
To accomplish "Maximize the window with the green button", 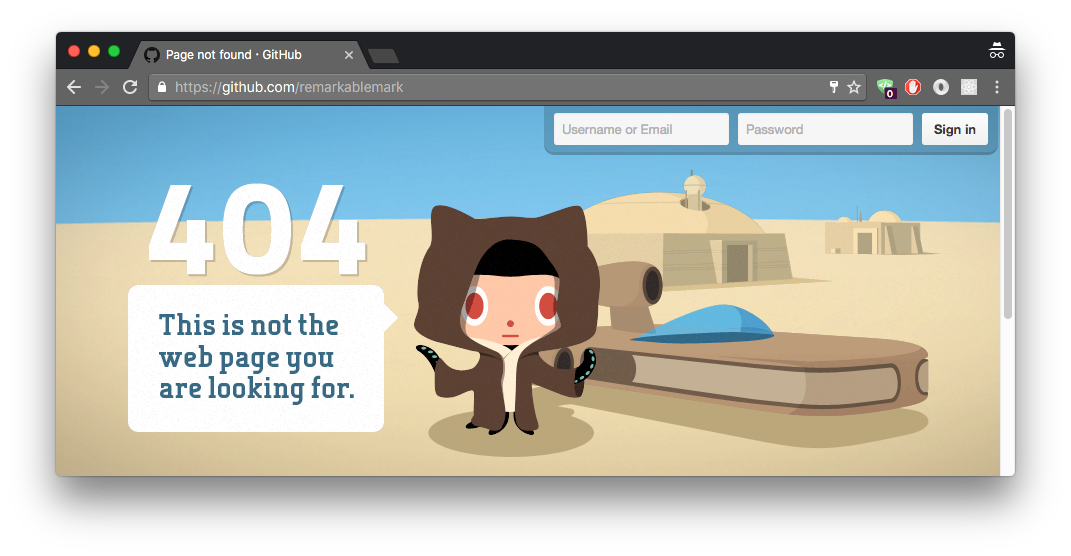I will coord(114,51).
